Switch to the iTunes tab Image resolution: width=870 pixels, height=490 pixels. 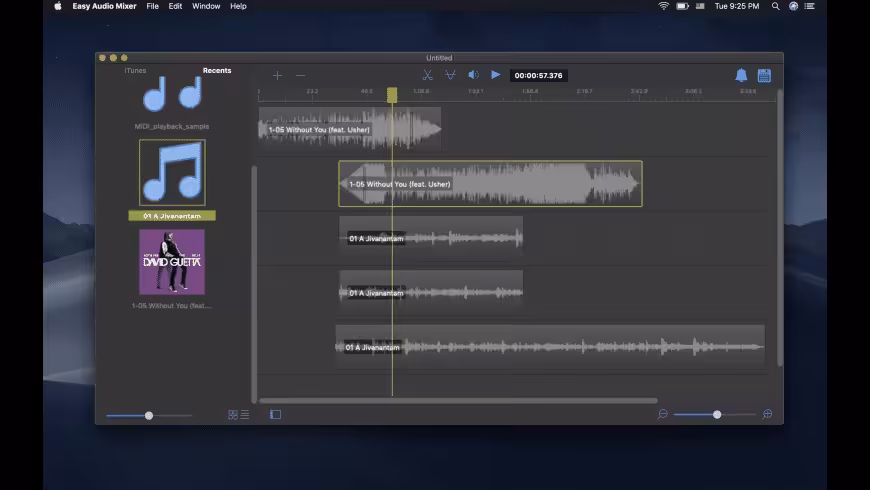point(135,70)
